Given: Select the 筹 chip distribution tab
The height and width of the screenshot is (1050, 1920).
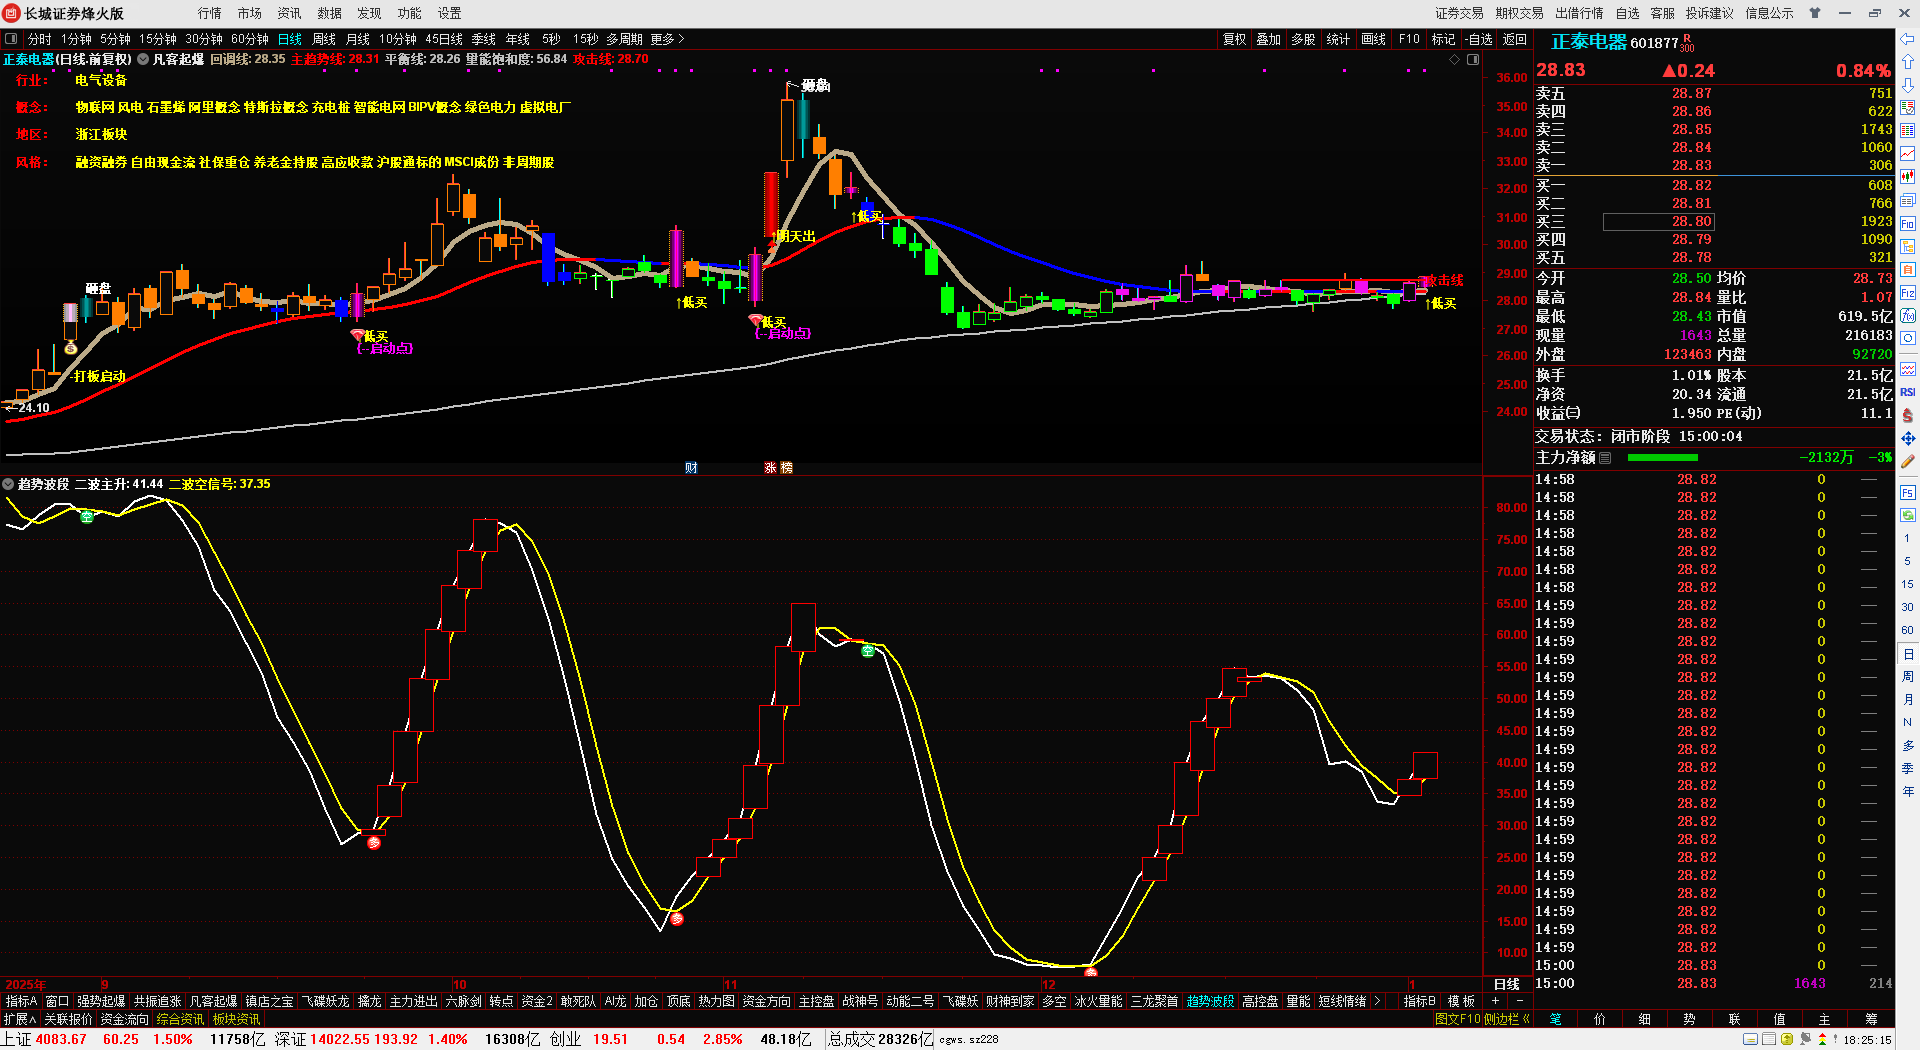Looking at the screenshot, I should [1871, 1019].
